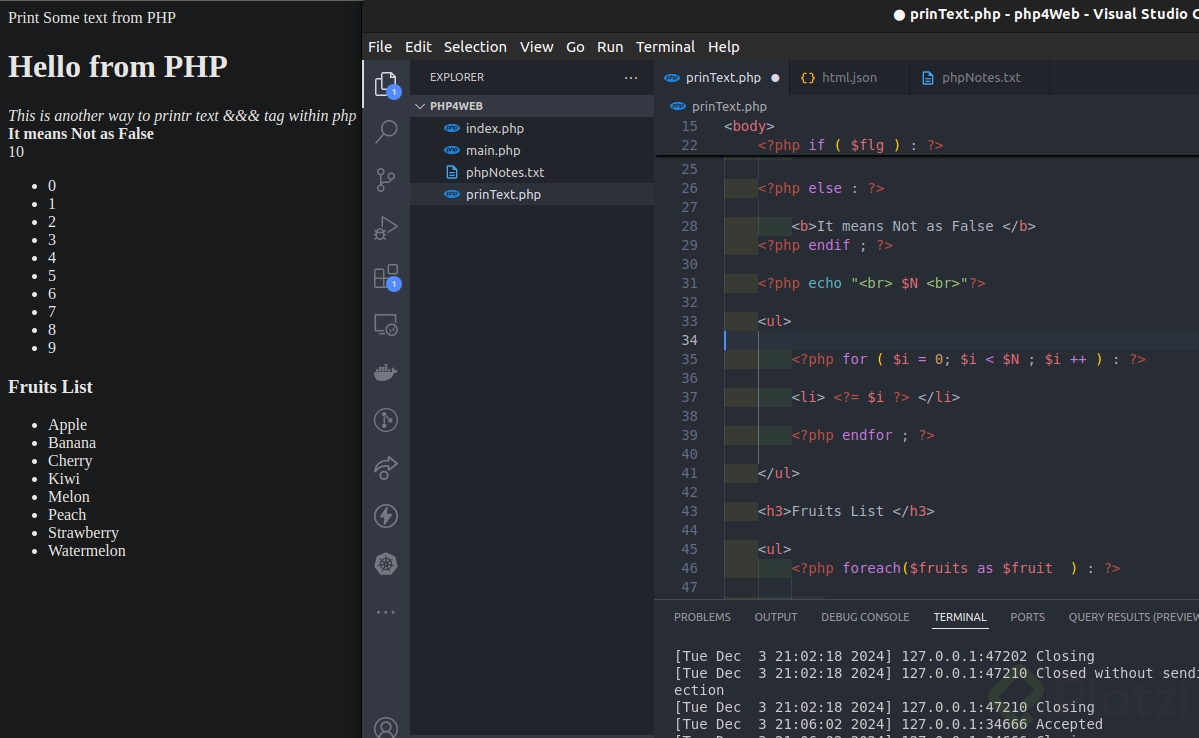This screenshot has width=1199, height=738.
Task: Open the Docker view
Action: click(386, 373)
